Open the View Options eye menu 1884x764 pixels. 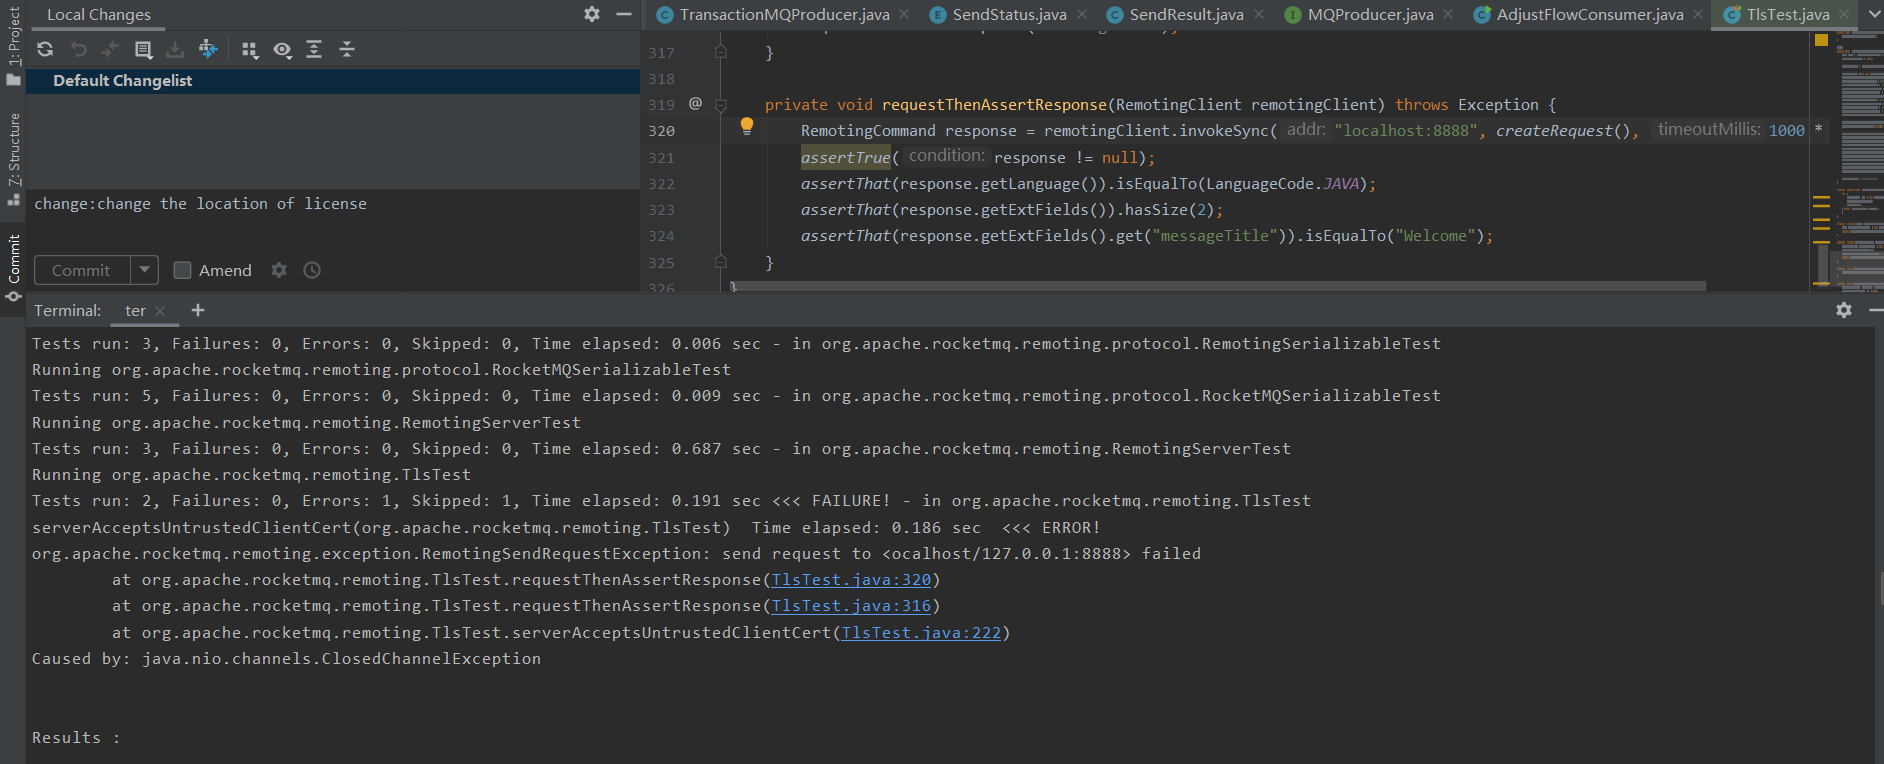click(x=283, y=50)
